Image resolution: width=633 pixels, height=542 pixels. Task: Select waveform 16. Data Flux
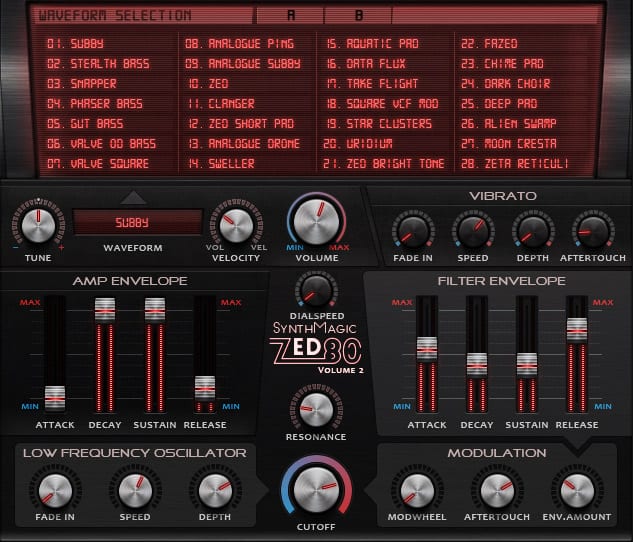[x=366, y=64]
